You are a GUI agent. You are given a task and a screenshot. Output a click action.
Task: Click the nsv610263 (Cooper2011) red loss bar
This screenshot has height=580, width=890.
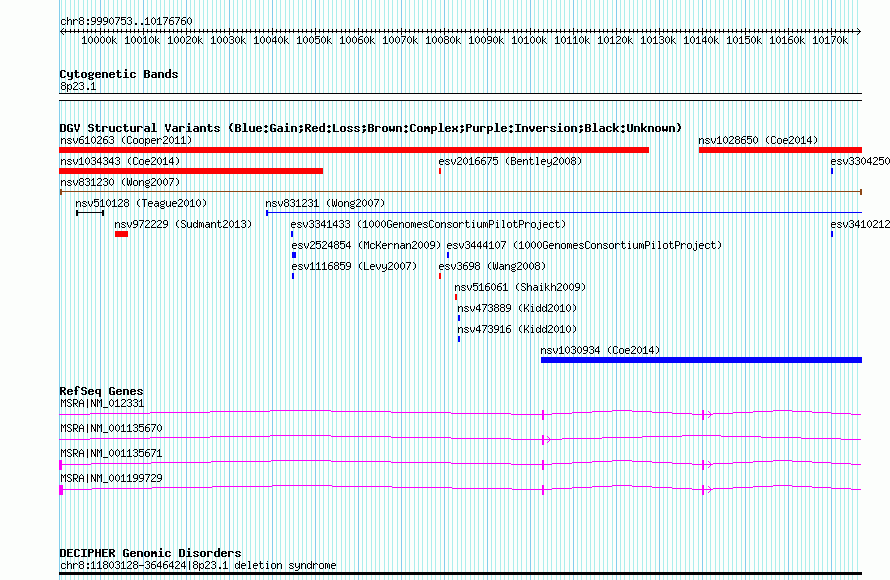[354, 150]
